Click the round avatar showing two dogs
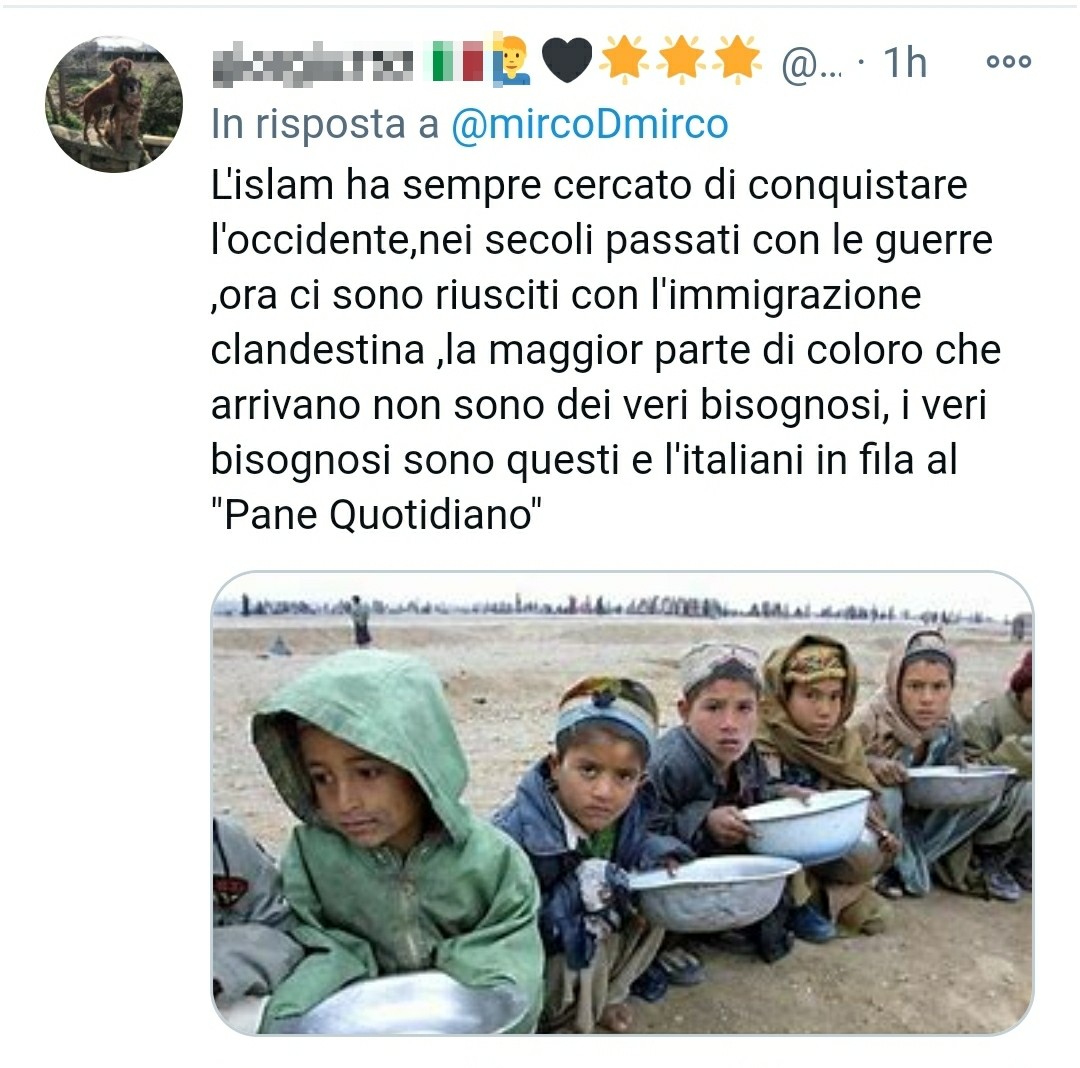The image size is (1080, 1068). [114, 104]
